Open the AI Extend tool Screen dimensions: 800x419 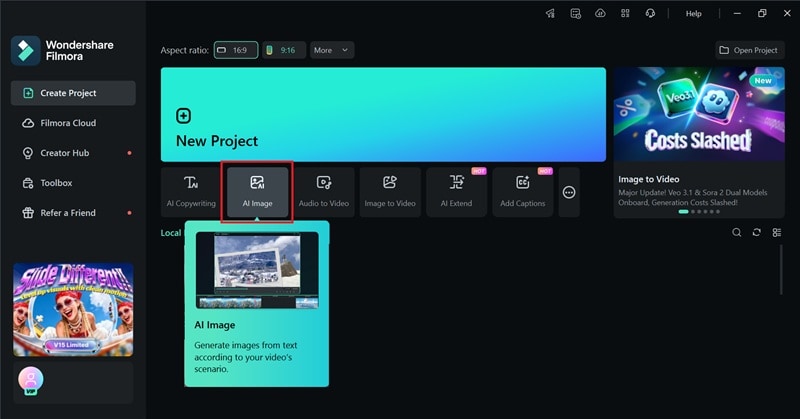456,192
